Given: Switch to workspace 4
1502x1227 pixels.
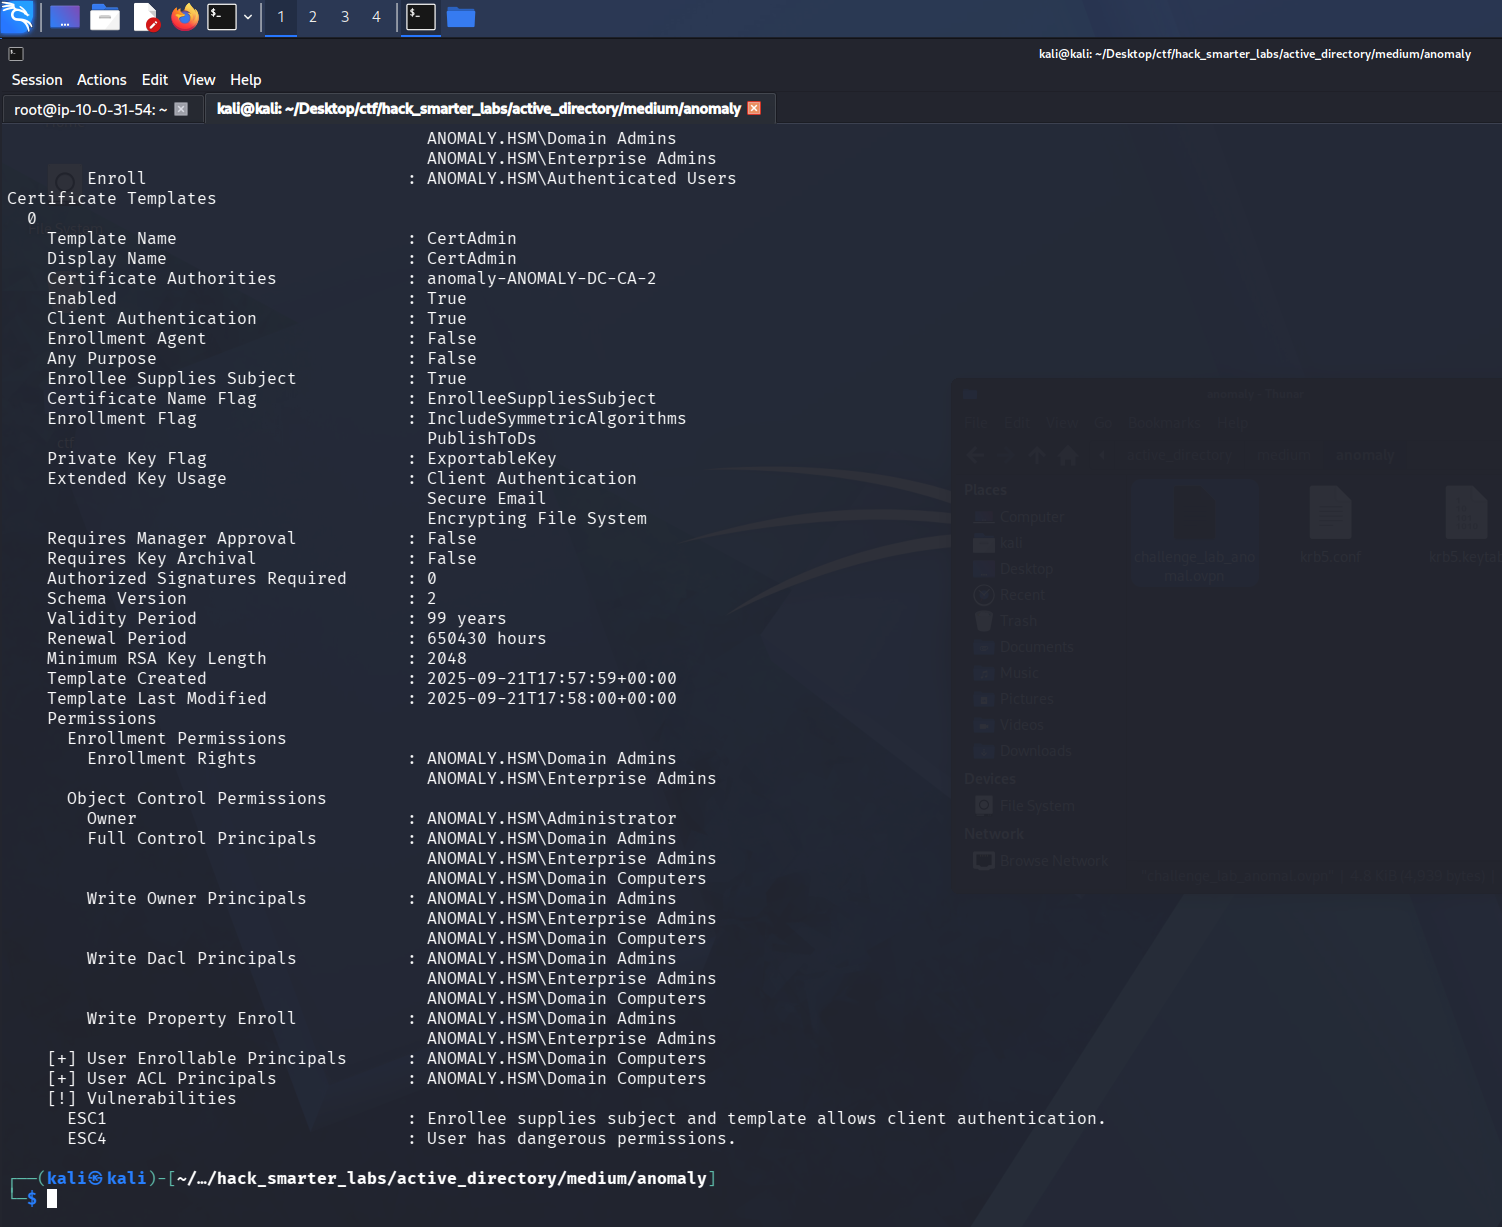Looking at the screenshot, I should [x=376, y=17].
